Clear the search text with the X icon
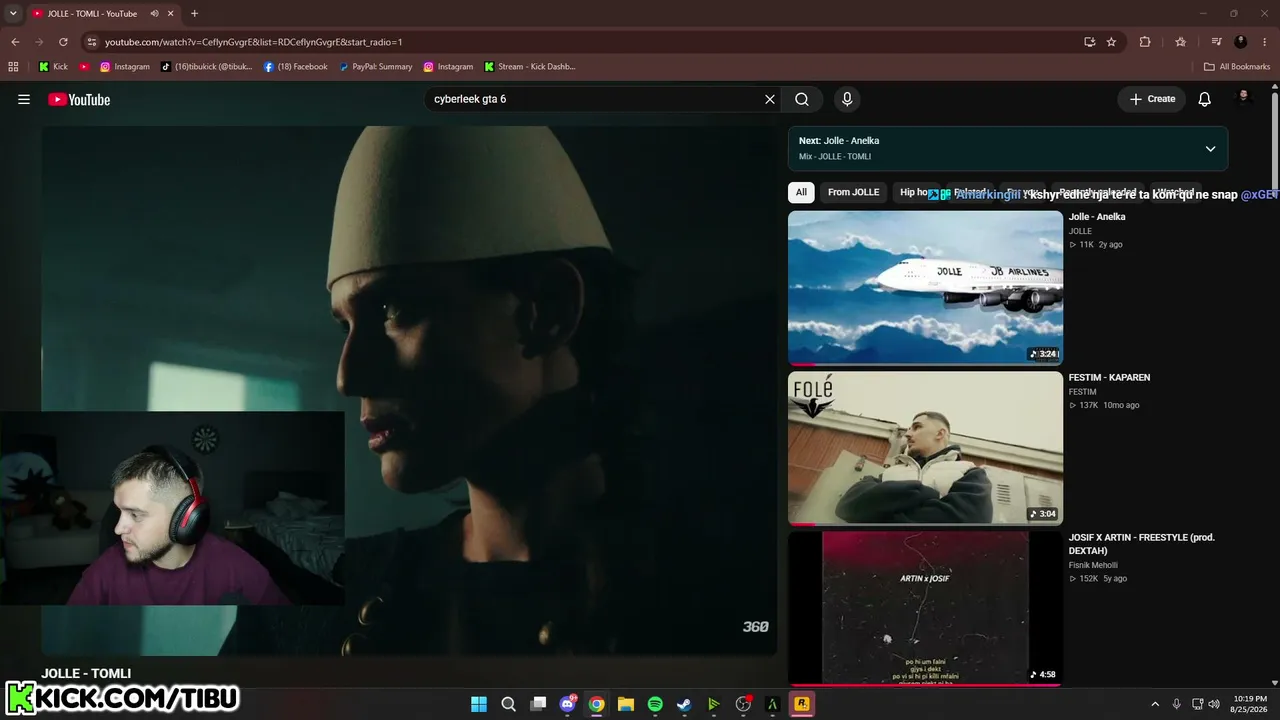Viewport: 1280px width, 720px height. point(770,99)
